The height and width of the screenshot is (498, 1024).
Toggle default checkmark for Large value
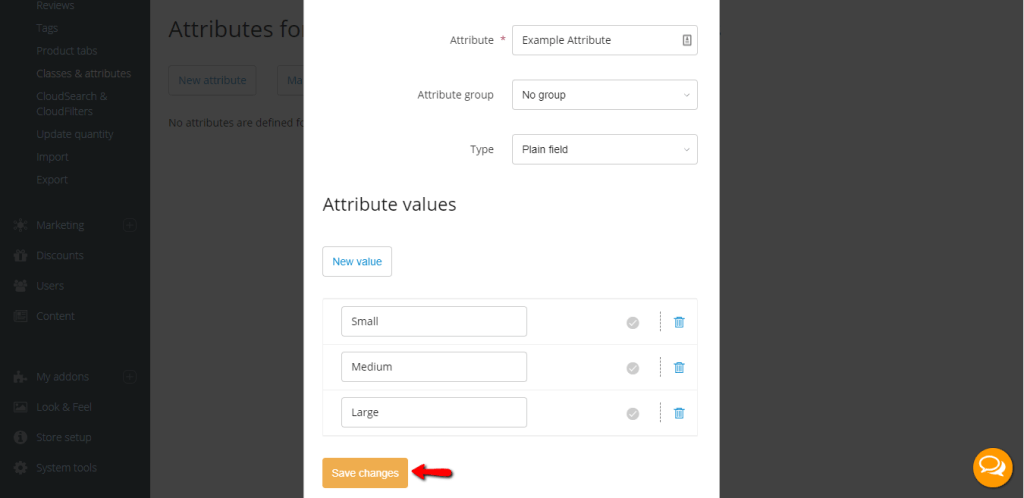pos(633,414)
